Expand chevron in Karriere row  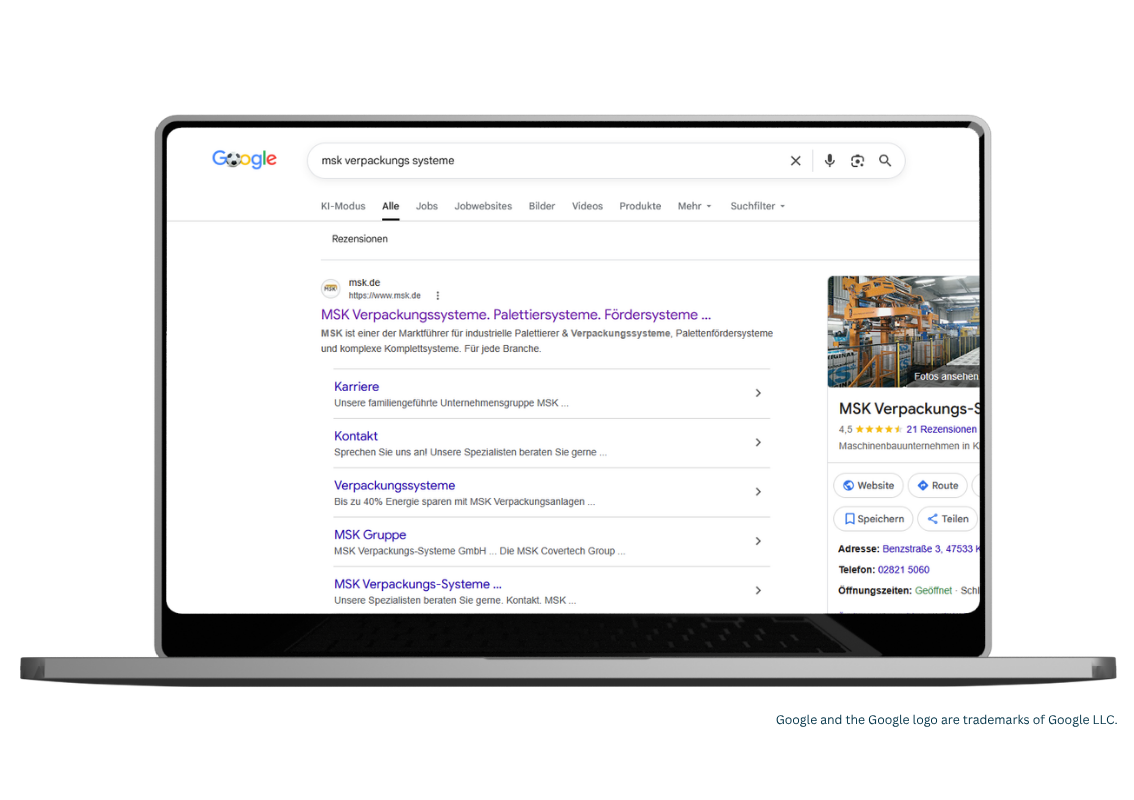[x=758, y=393]
